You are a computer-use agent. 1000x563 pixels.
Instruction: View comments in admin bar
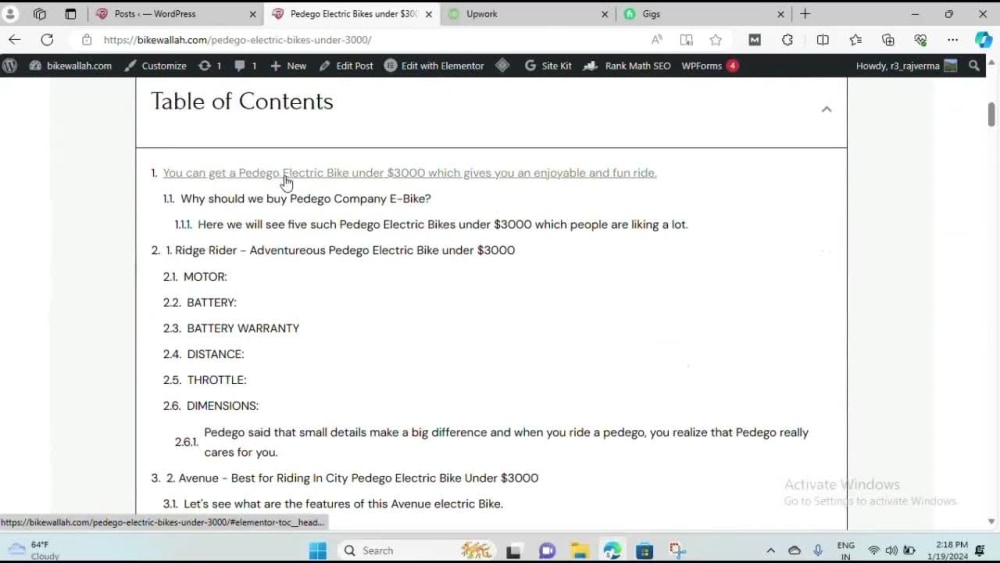(x=246, y=66)
